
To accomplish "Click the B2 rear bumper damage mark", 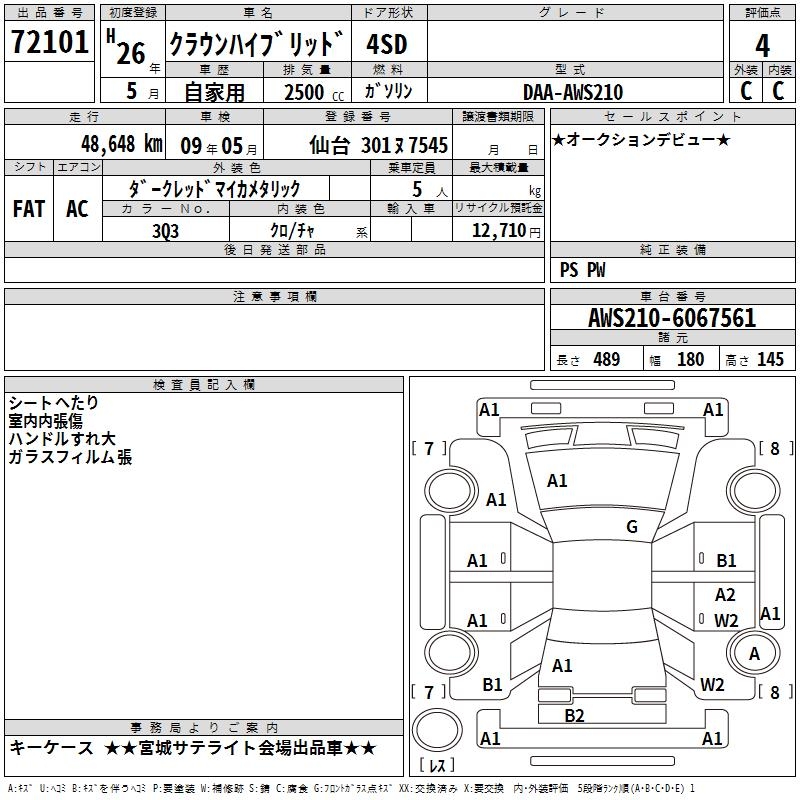I will [x=574, y=715].
